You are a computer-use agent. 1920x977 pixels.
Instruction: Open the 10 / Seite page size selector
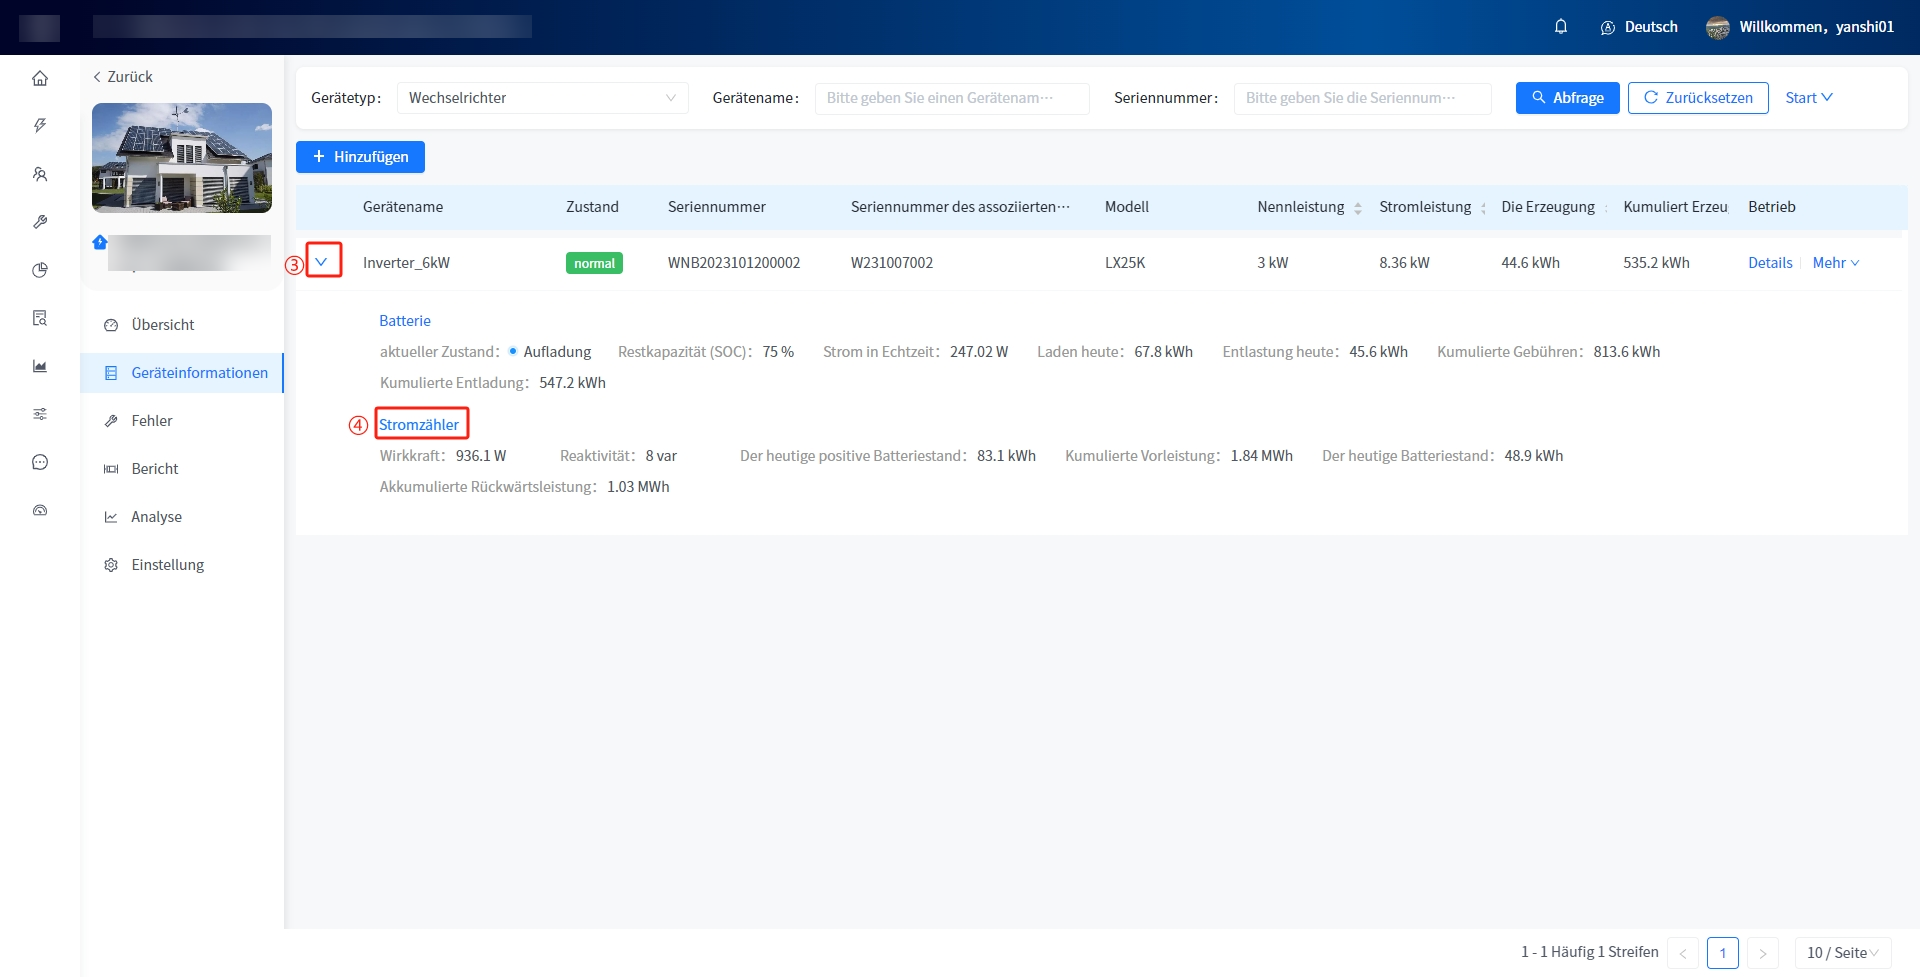pos(1841,953)
